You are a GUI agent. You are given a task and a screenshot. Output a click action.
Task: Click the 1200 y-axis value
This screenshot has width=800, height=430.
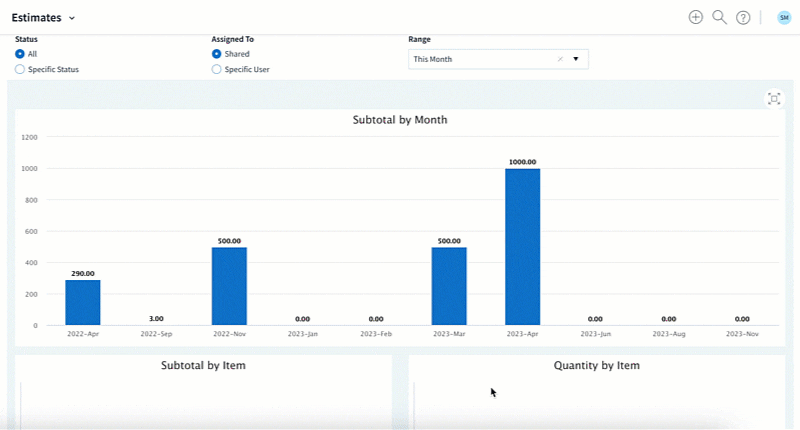(x=30, y=137)
